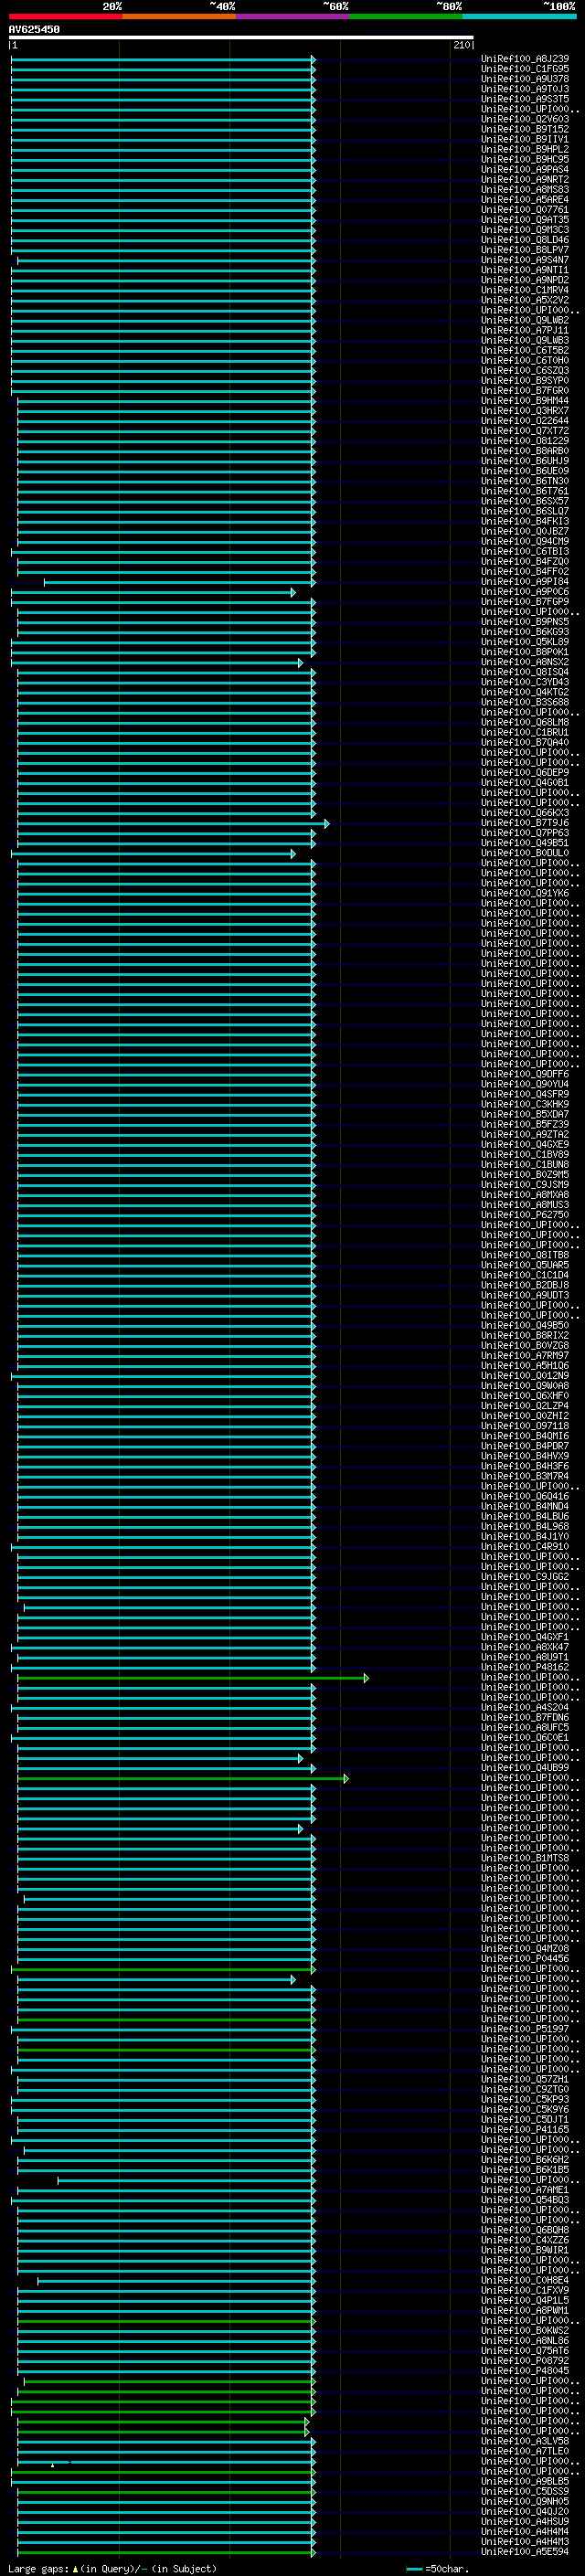Select label UniRef100_Q57ZH1
The height and width of the screenshot is (2576, 585).
click(525, 2079)
